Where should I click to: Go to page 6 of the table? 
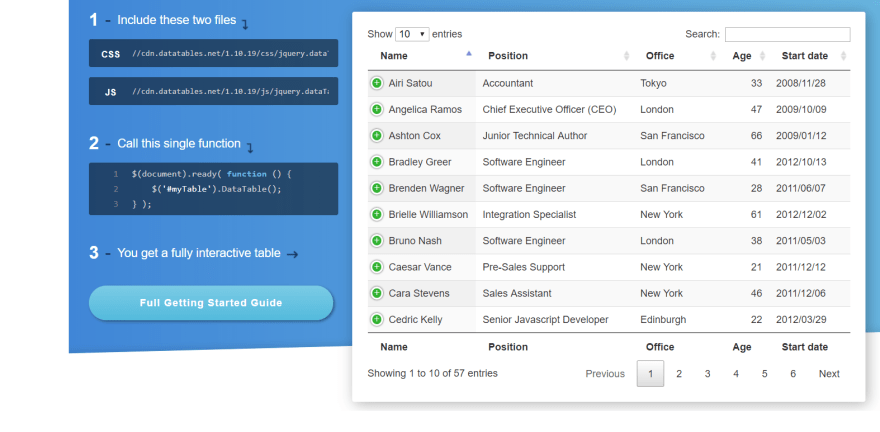click(793, 374)
